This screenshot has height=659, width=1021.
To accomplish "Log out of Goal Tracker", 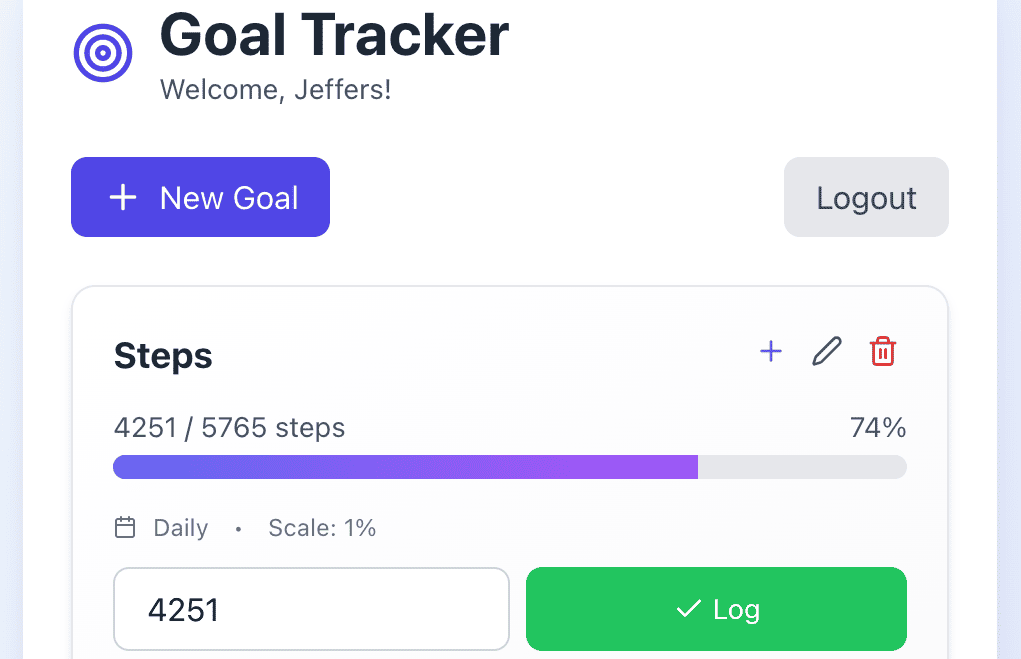I will tap(865, 197).
